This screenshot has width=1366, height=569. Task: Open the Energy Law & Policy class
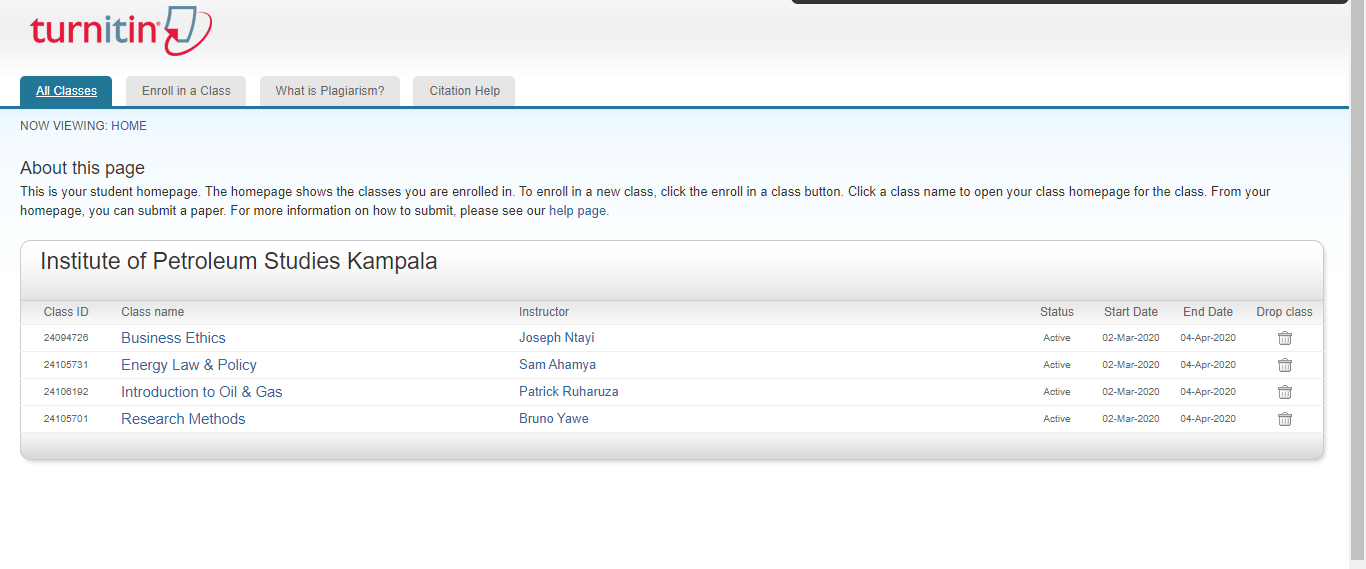click(x=188, y=365)
